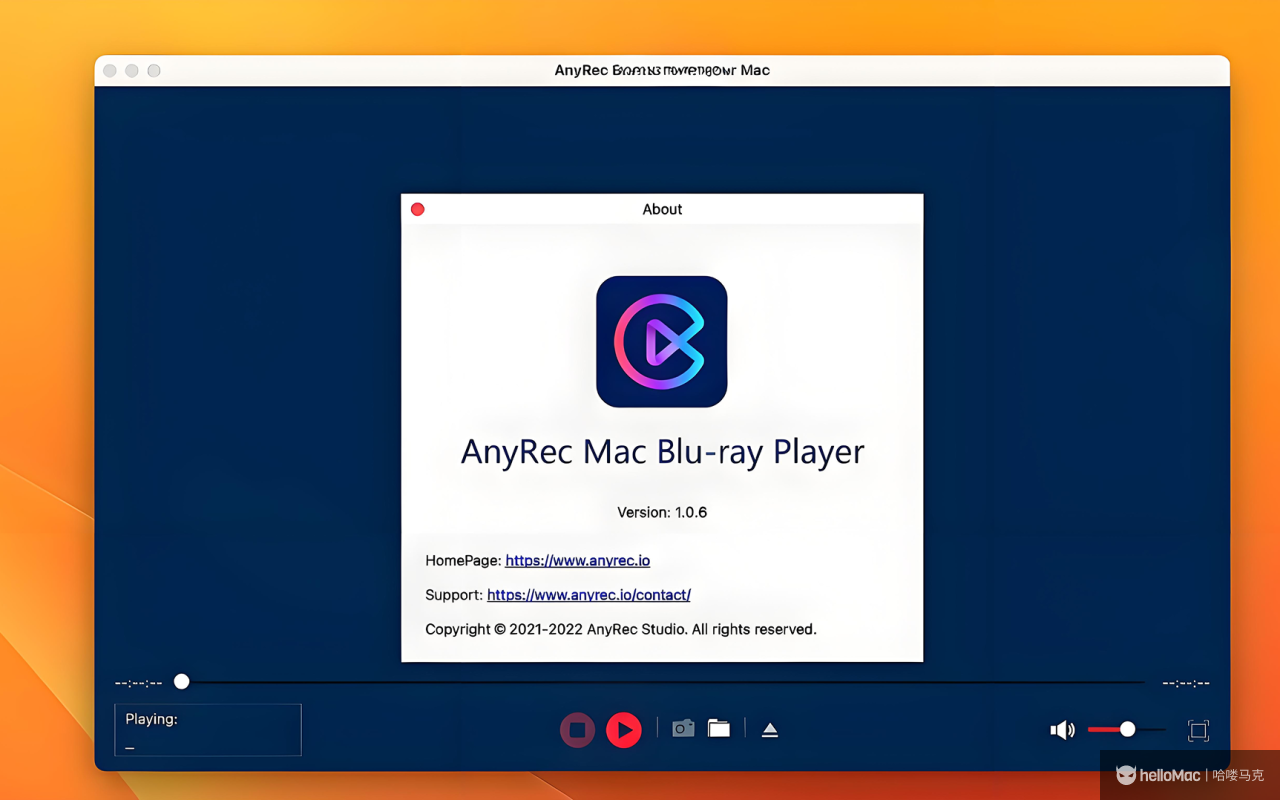Image resolution: width=1280 pixels, height=800 pixels.
Task: Click the AnyRec app logo in About
Action: coord(662,342)
